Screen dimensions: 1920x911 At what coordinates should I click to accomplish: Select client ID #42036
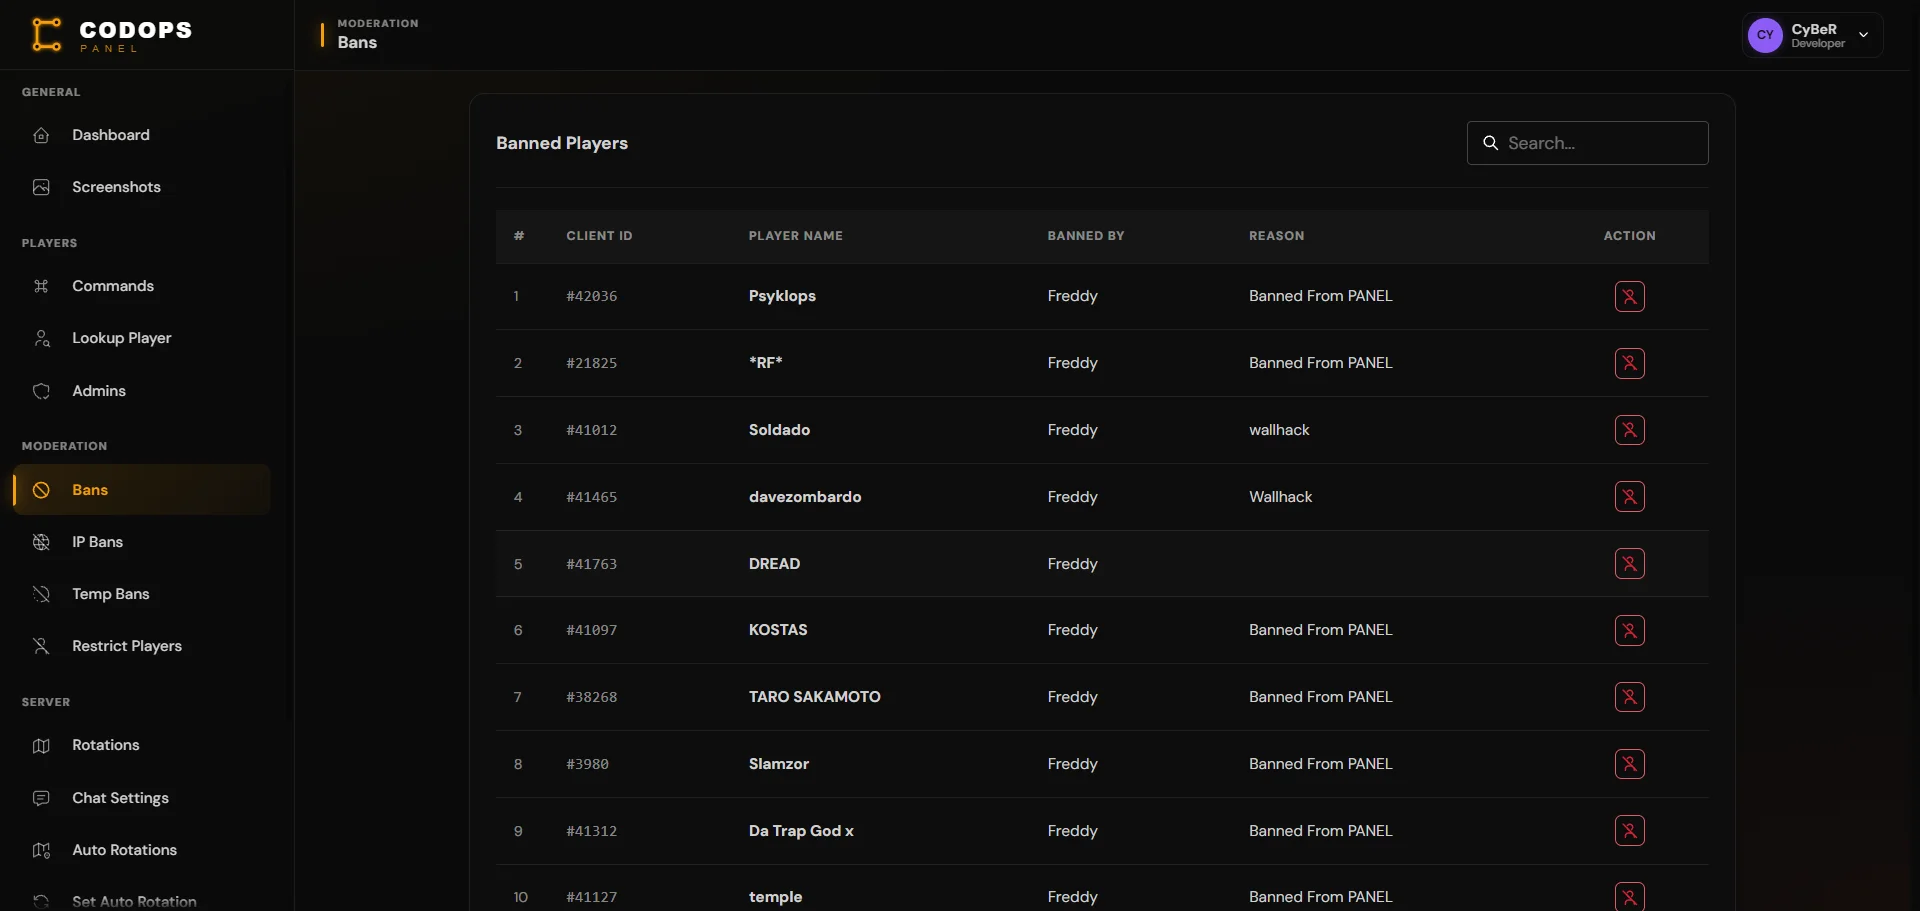[x=591, y=296]
